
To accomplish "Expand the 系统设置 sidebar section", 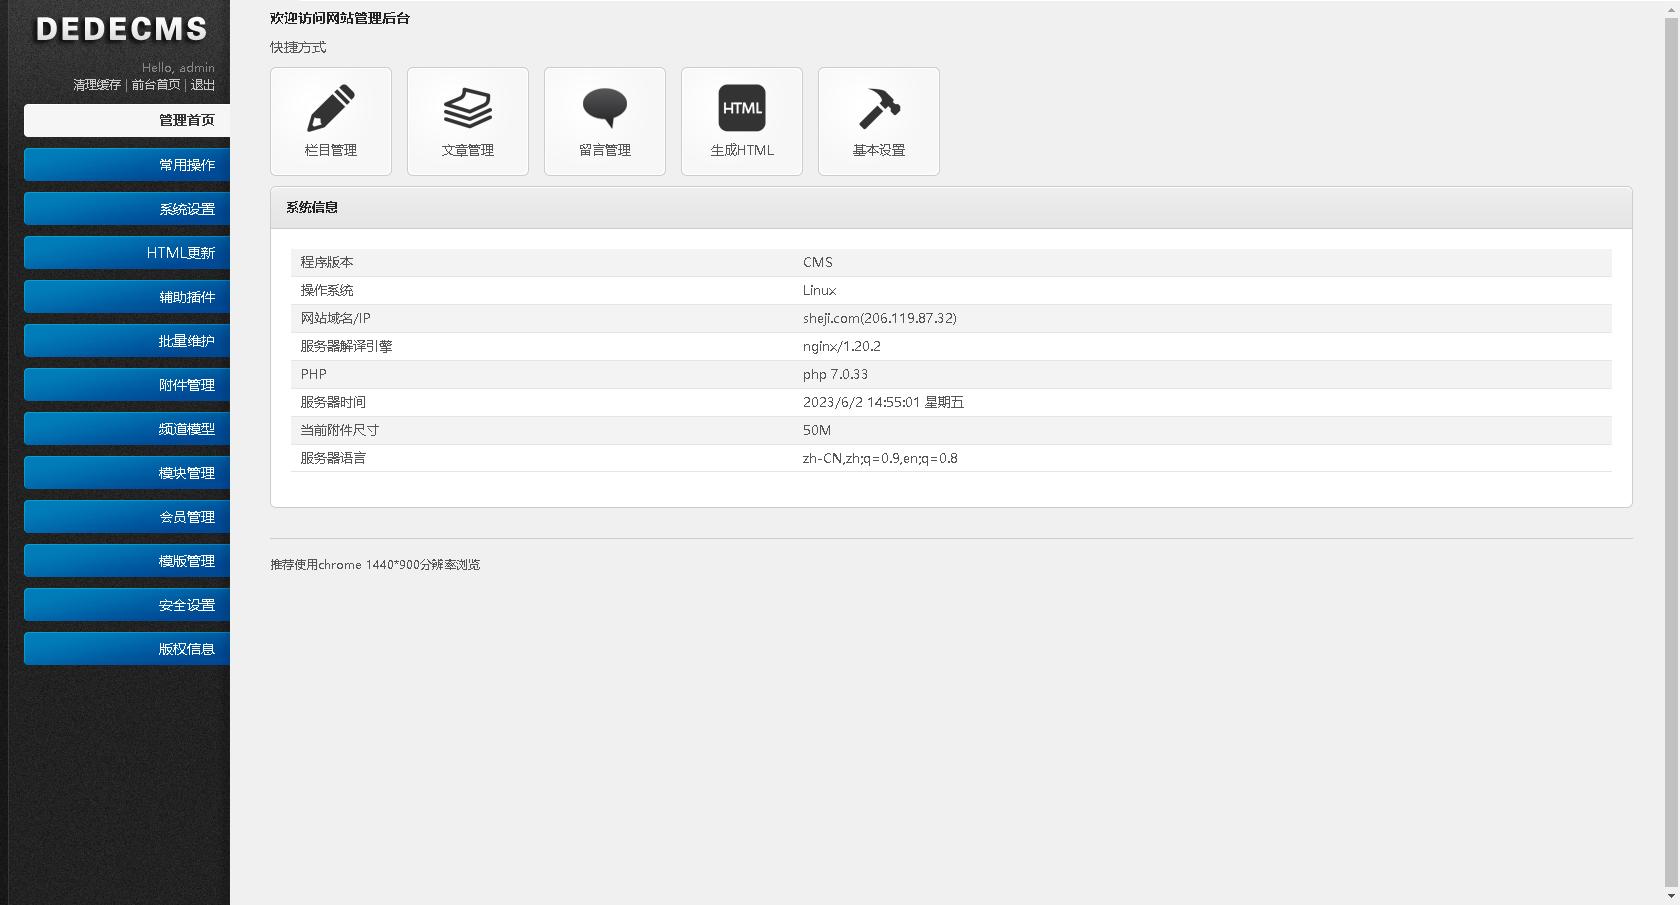I will tap(126, 208).
